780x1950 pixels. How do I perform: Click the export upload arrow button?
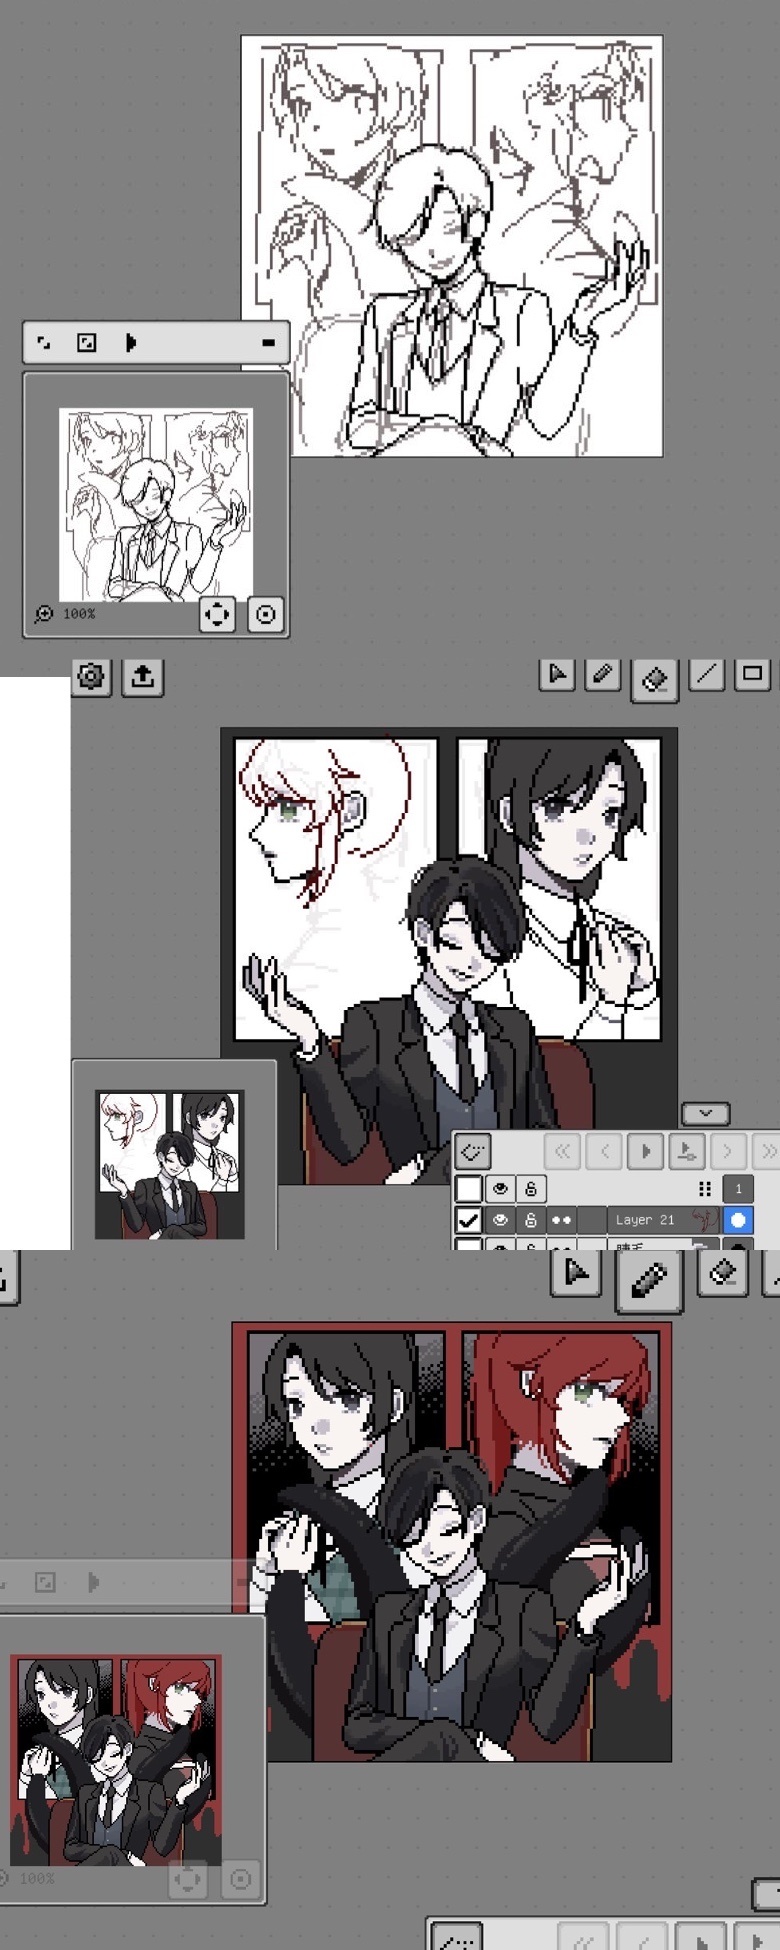pyautogui.click(x=142, y=677)
